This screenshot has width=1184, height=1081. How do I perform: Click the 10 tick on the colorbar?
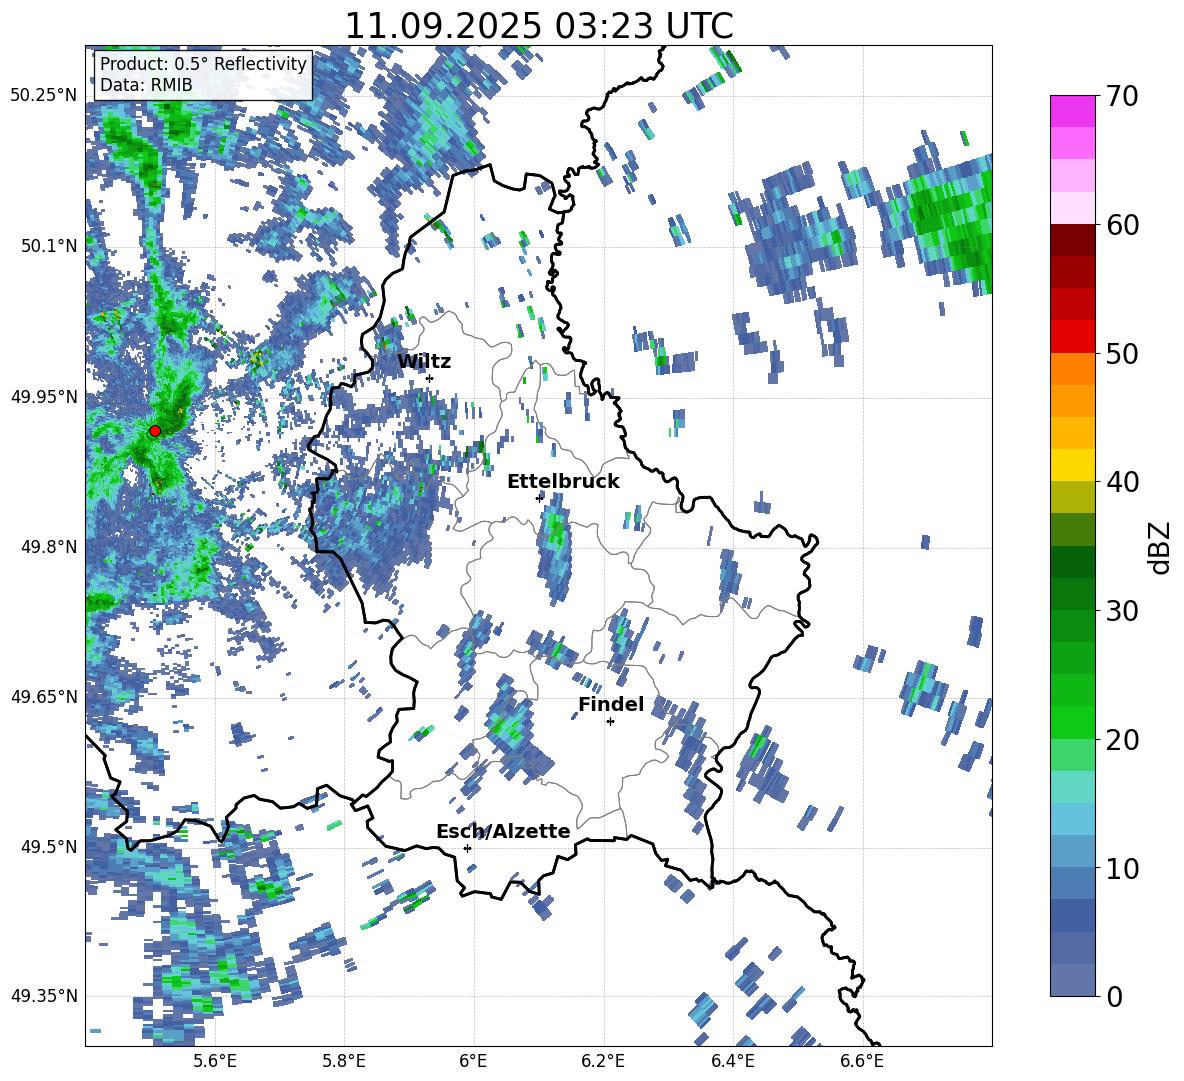(1122, 868)
